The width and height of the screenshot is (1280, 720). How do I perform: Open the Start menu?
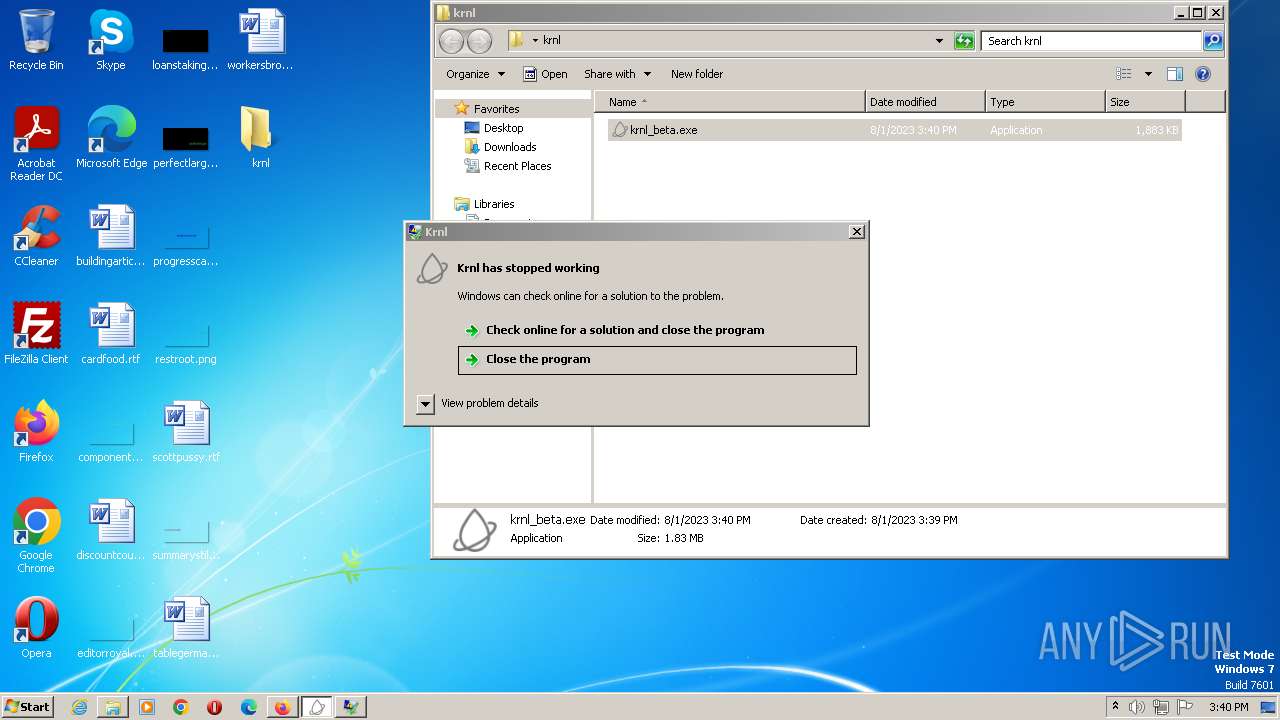(x=28, y=707)
